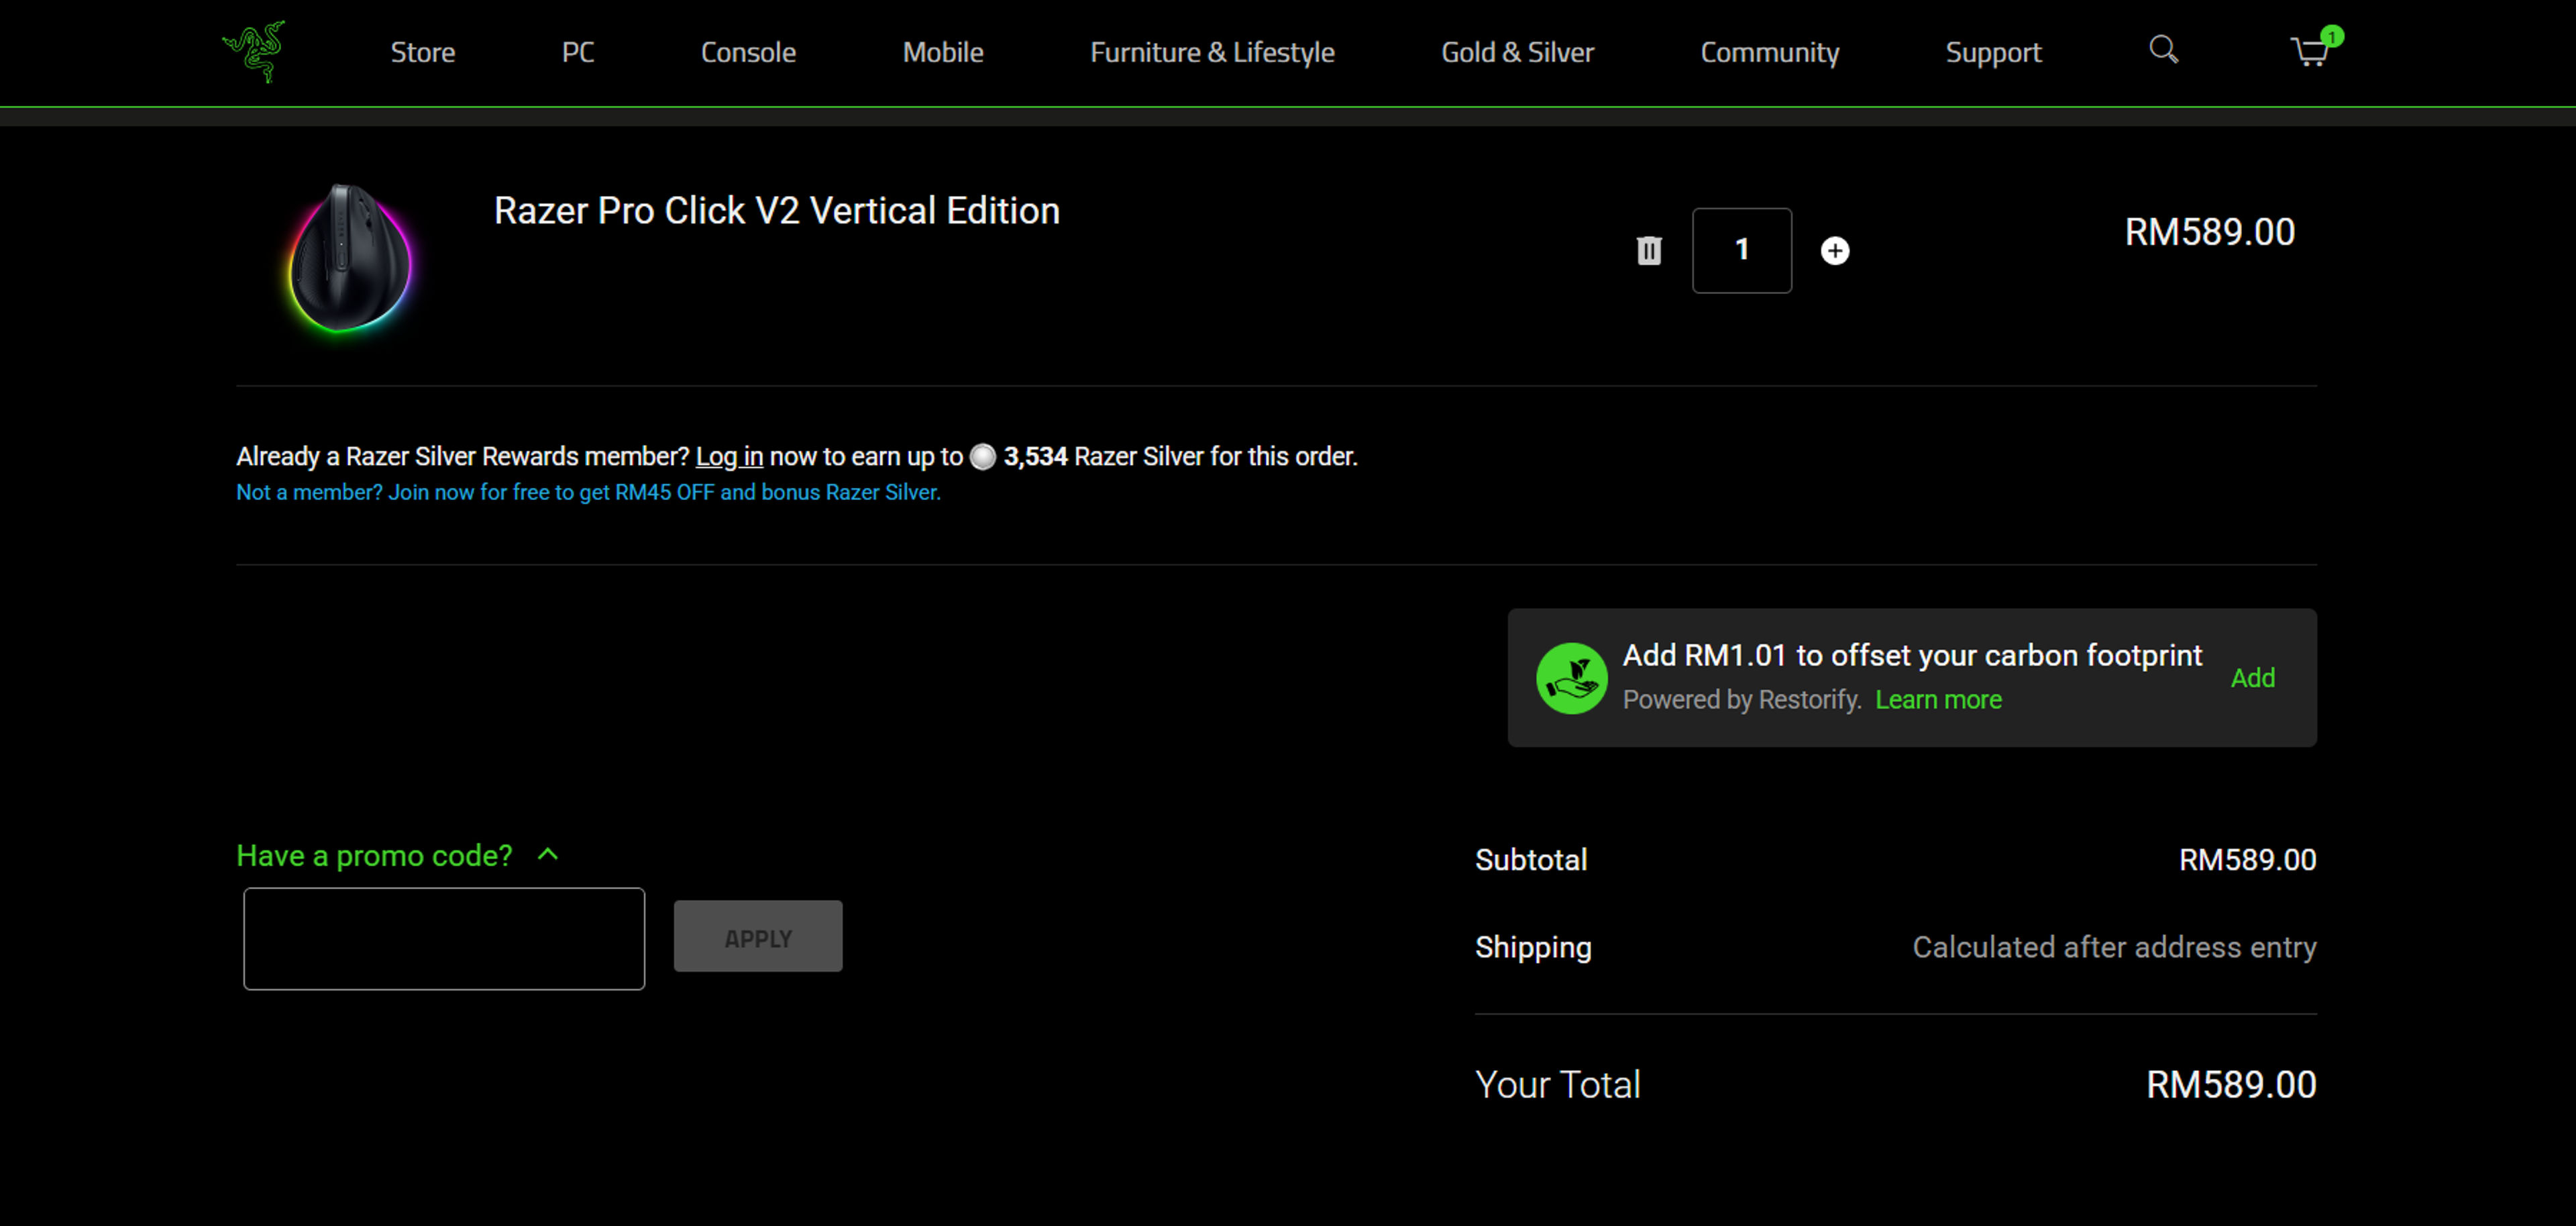
Task: Open the Console menu
Action: click(748, 52)
